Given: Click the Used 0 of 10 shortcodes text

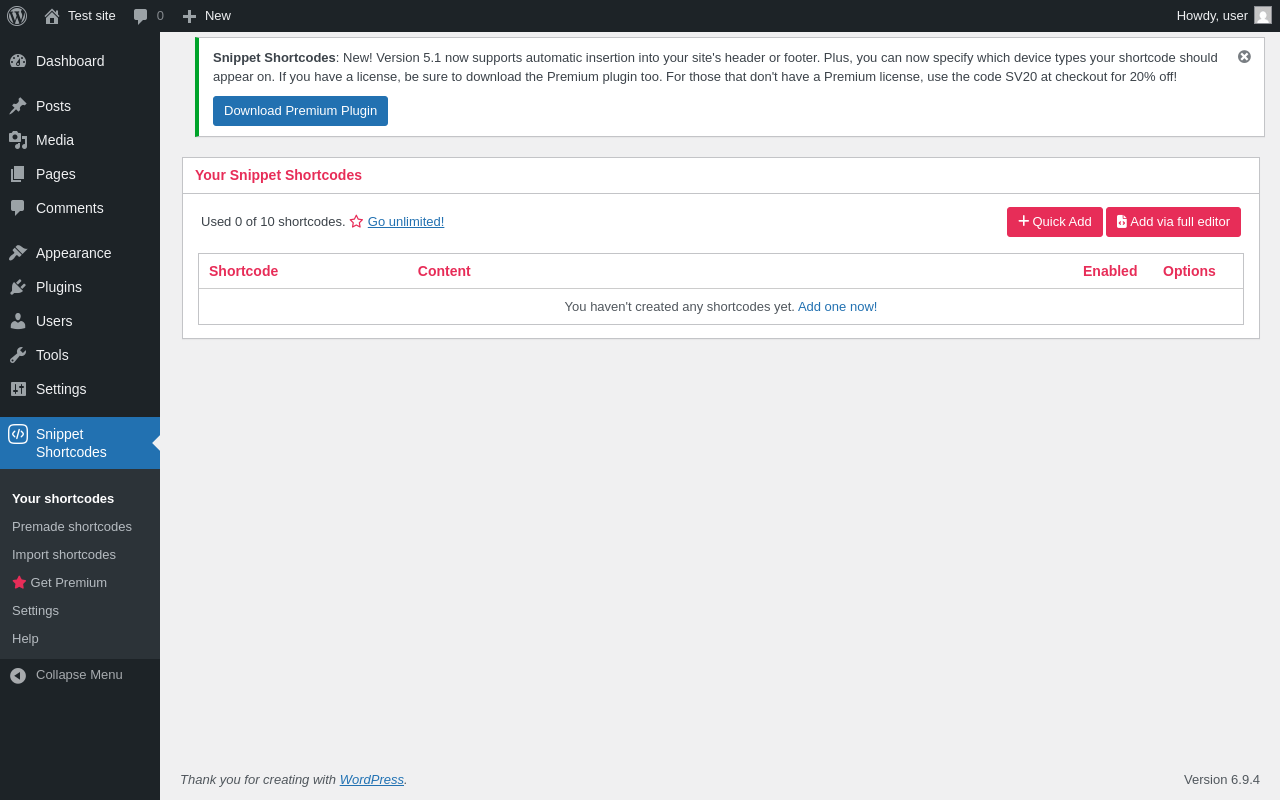Looking at the screenshot, I should 273,222.
